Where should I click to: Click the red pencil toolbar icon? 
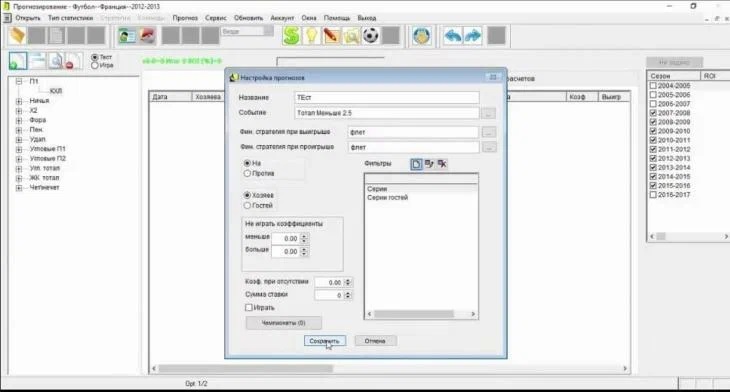331,36
